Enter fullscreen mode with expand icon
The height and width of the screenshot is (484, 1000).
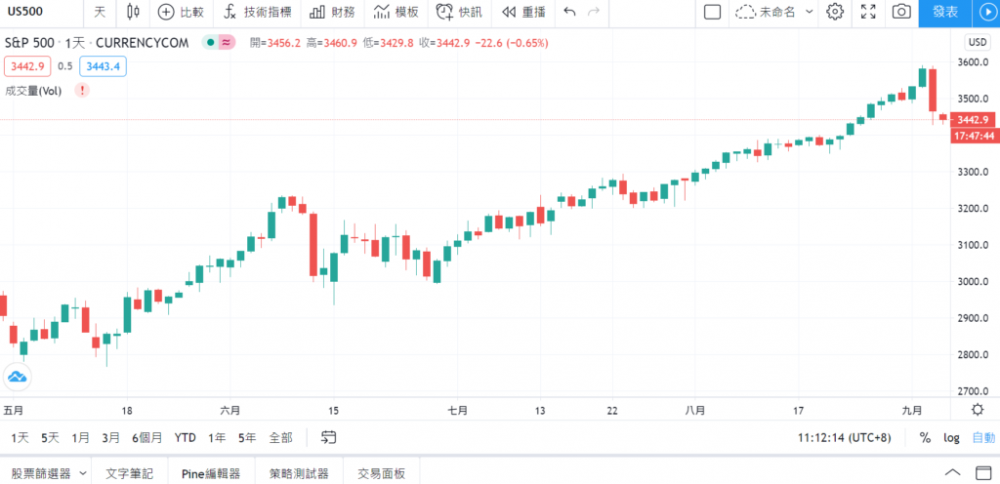coord(868,11)
